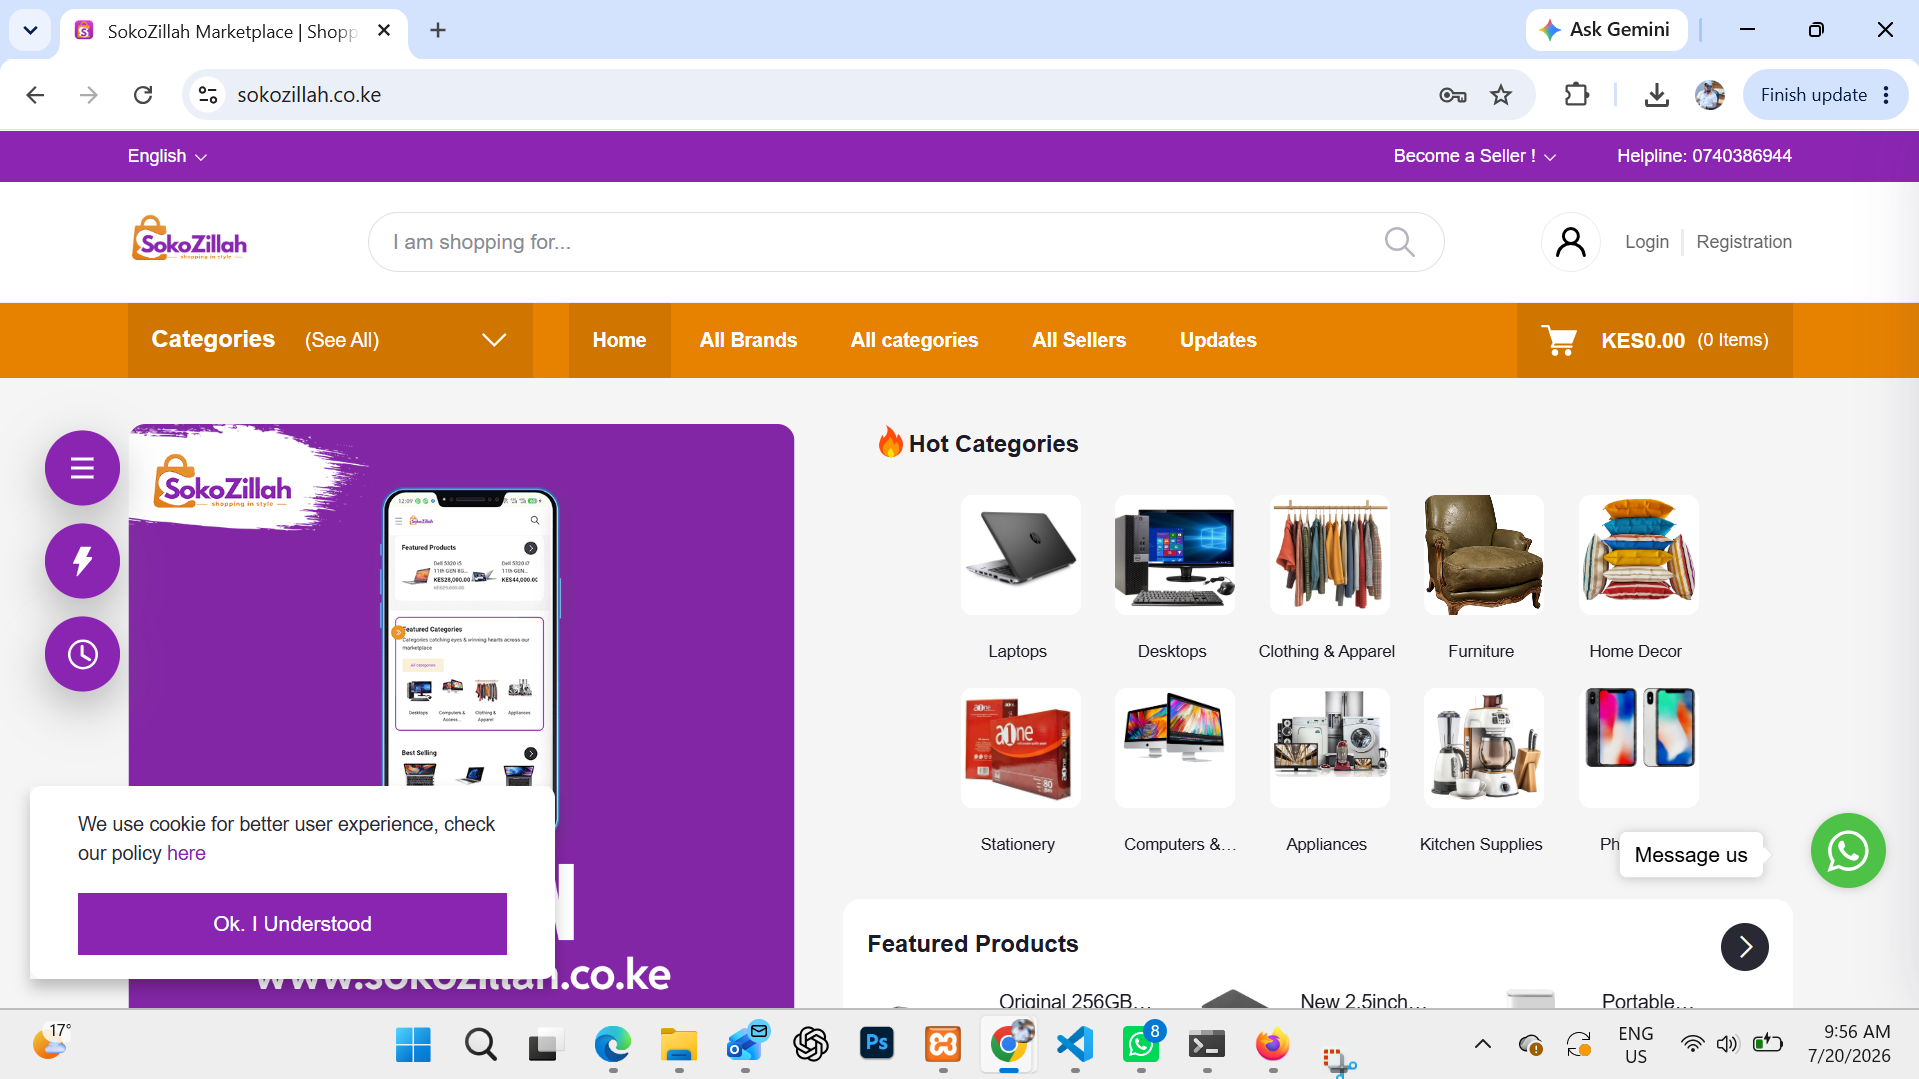Image resolution: width=1919 pixels, height=1079 pixels.
Task: Click the lightning bolt flash deals button
Action: tap(82, 561)
